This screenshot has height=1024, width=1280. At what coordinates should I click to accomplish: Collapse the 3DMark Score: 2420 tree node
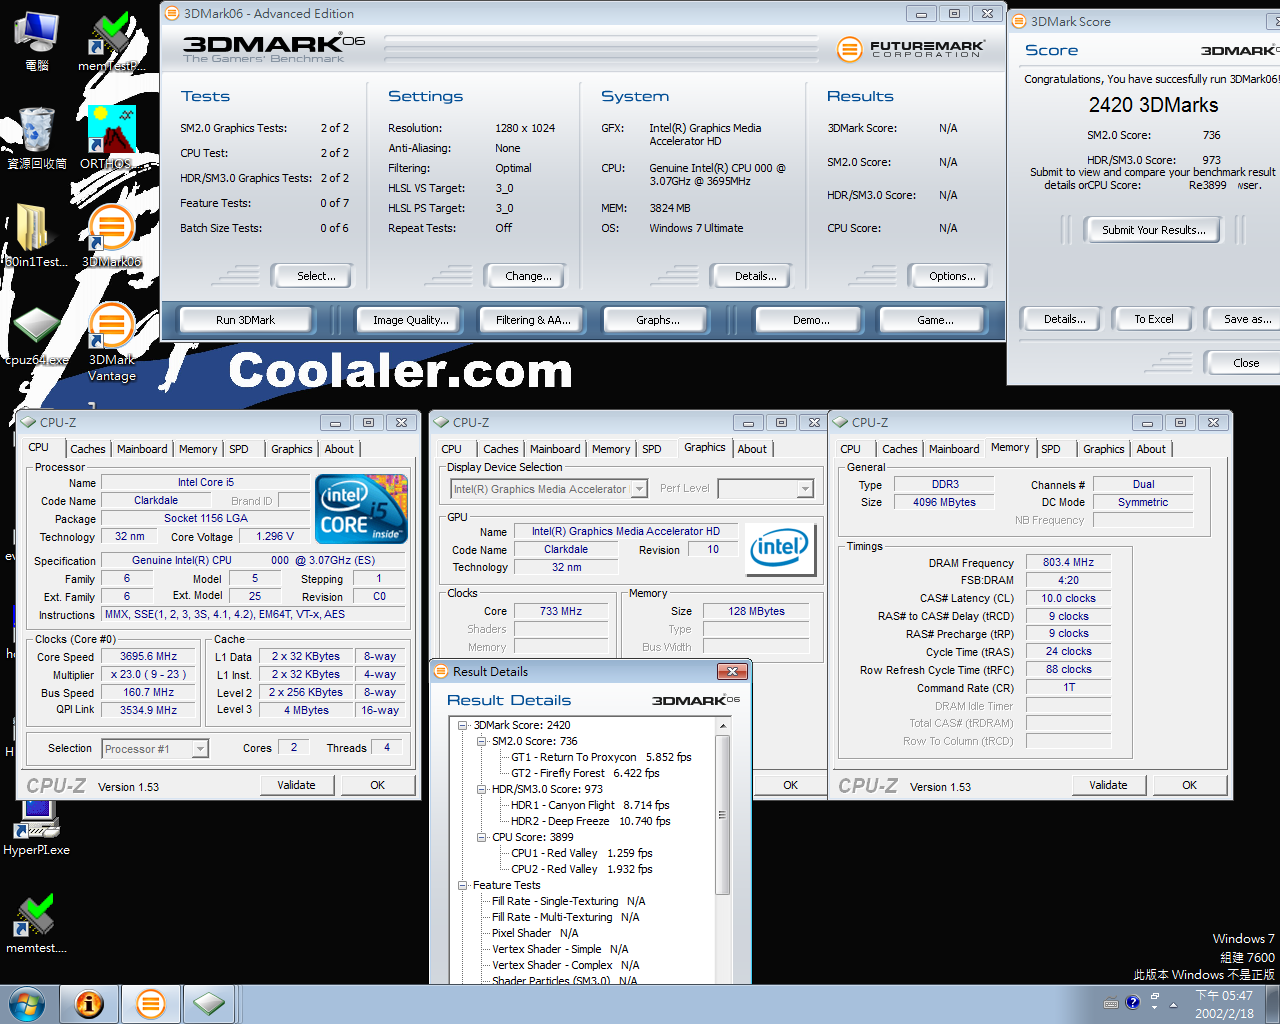coord(463,725)
